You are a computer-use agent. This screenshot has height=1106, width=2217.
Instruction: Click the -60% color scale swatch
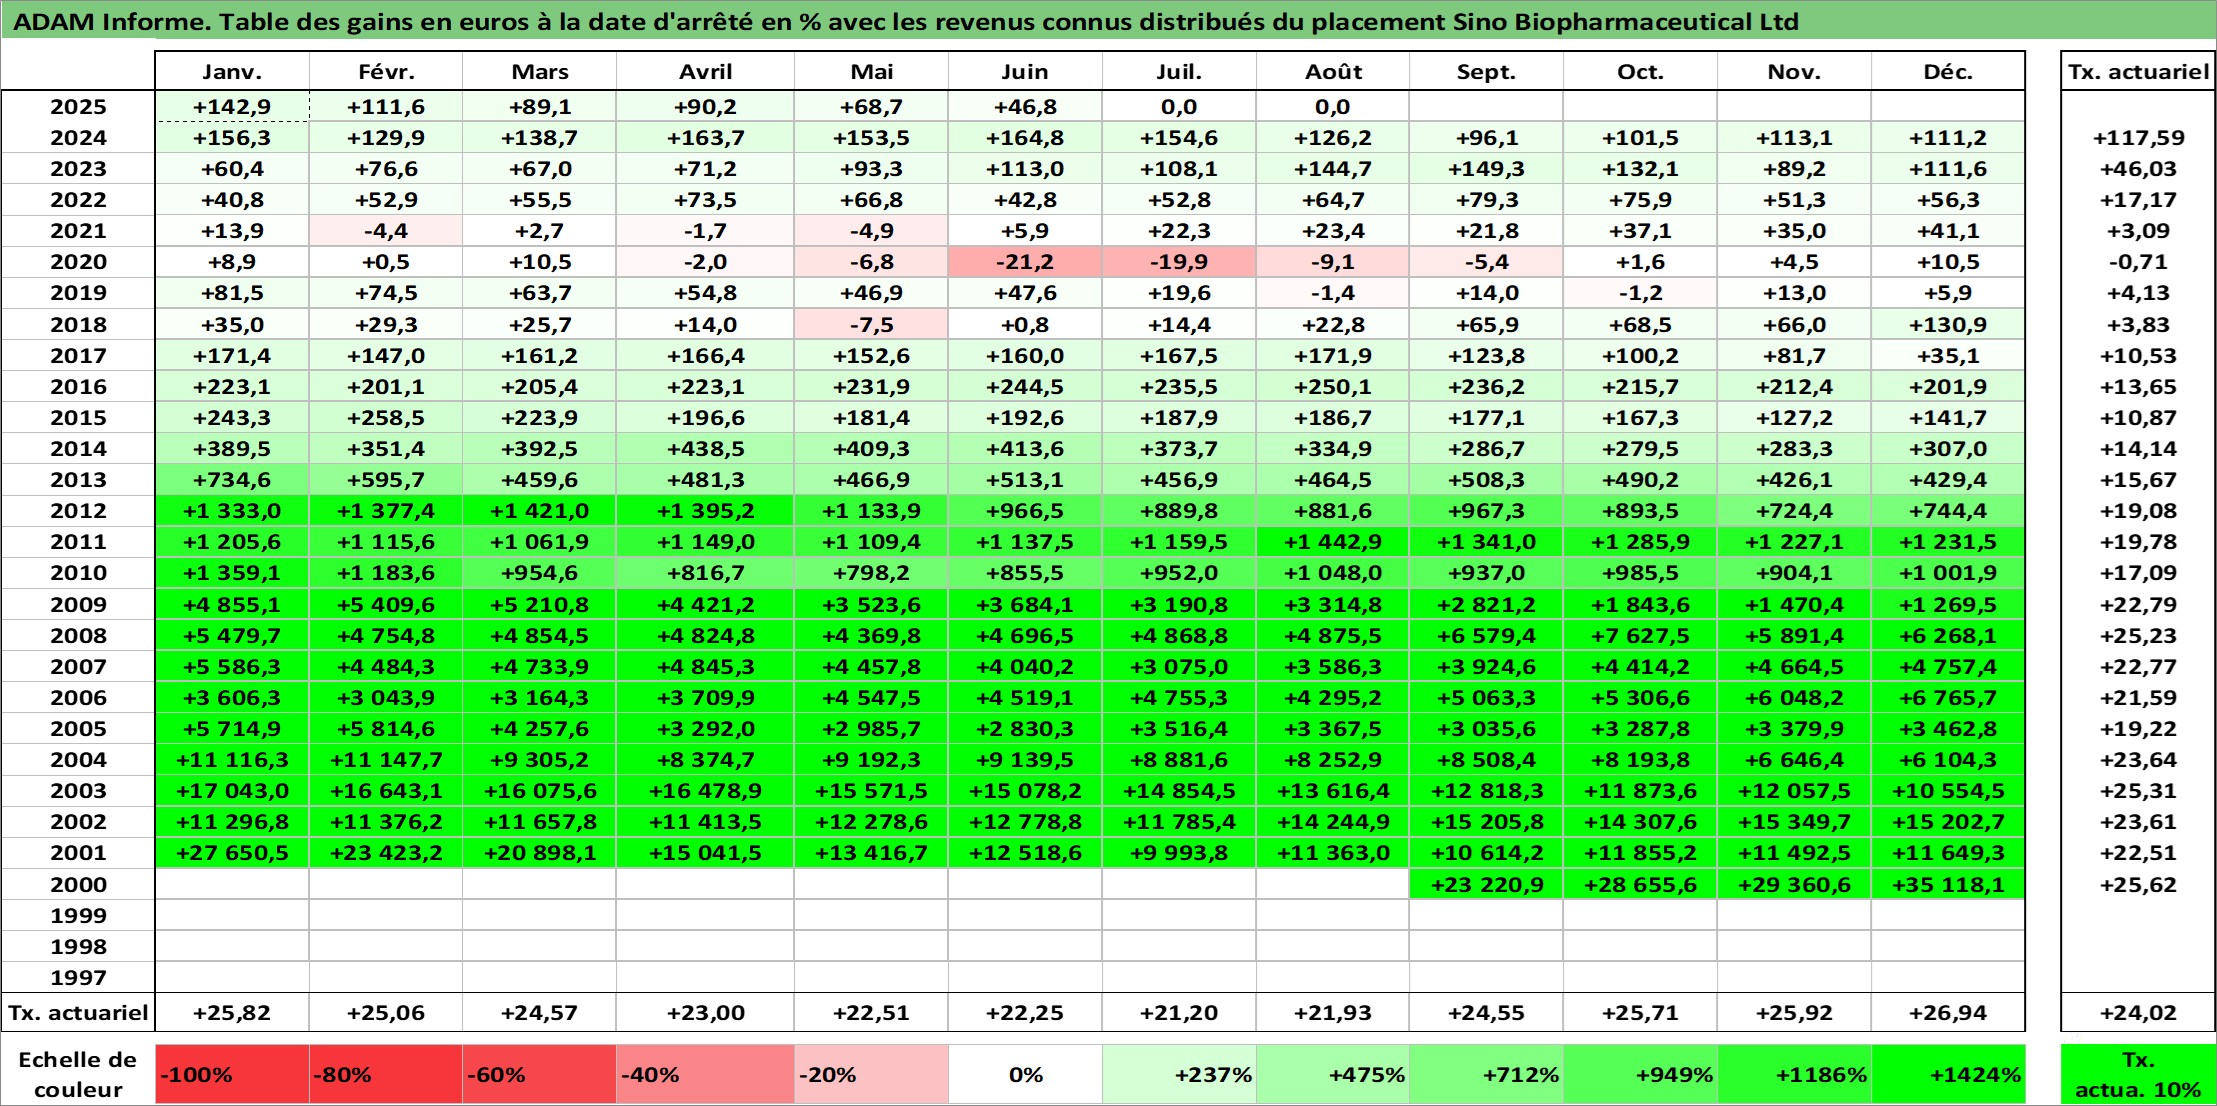[x=540, y=1075]
